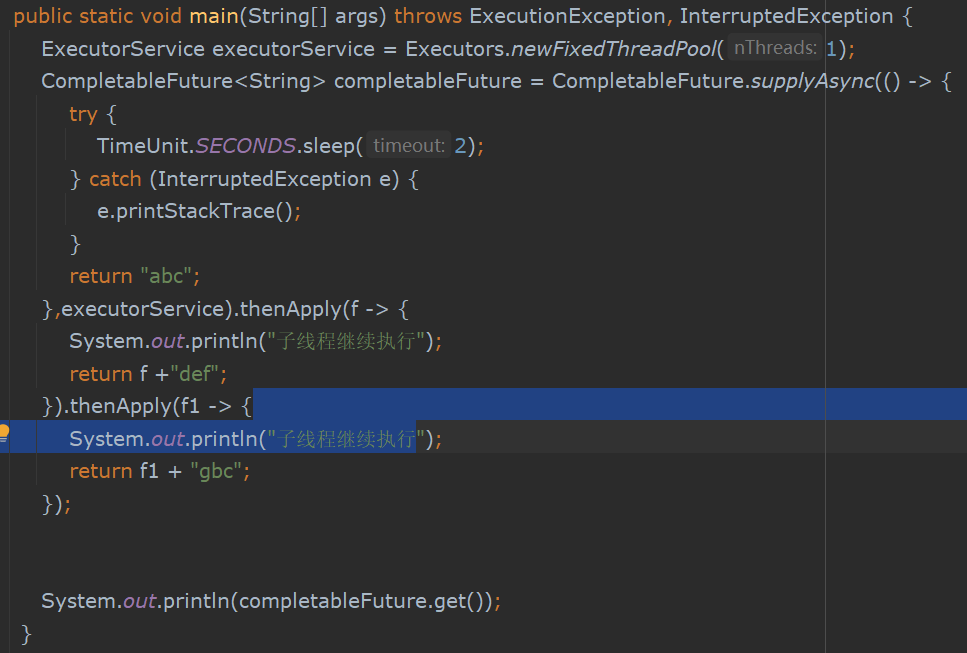The height and width of the screenshot is (653, 967).
Task: Click the catch keyword
Action: point(115,179)
